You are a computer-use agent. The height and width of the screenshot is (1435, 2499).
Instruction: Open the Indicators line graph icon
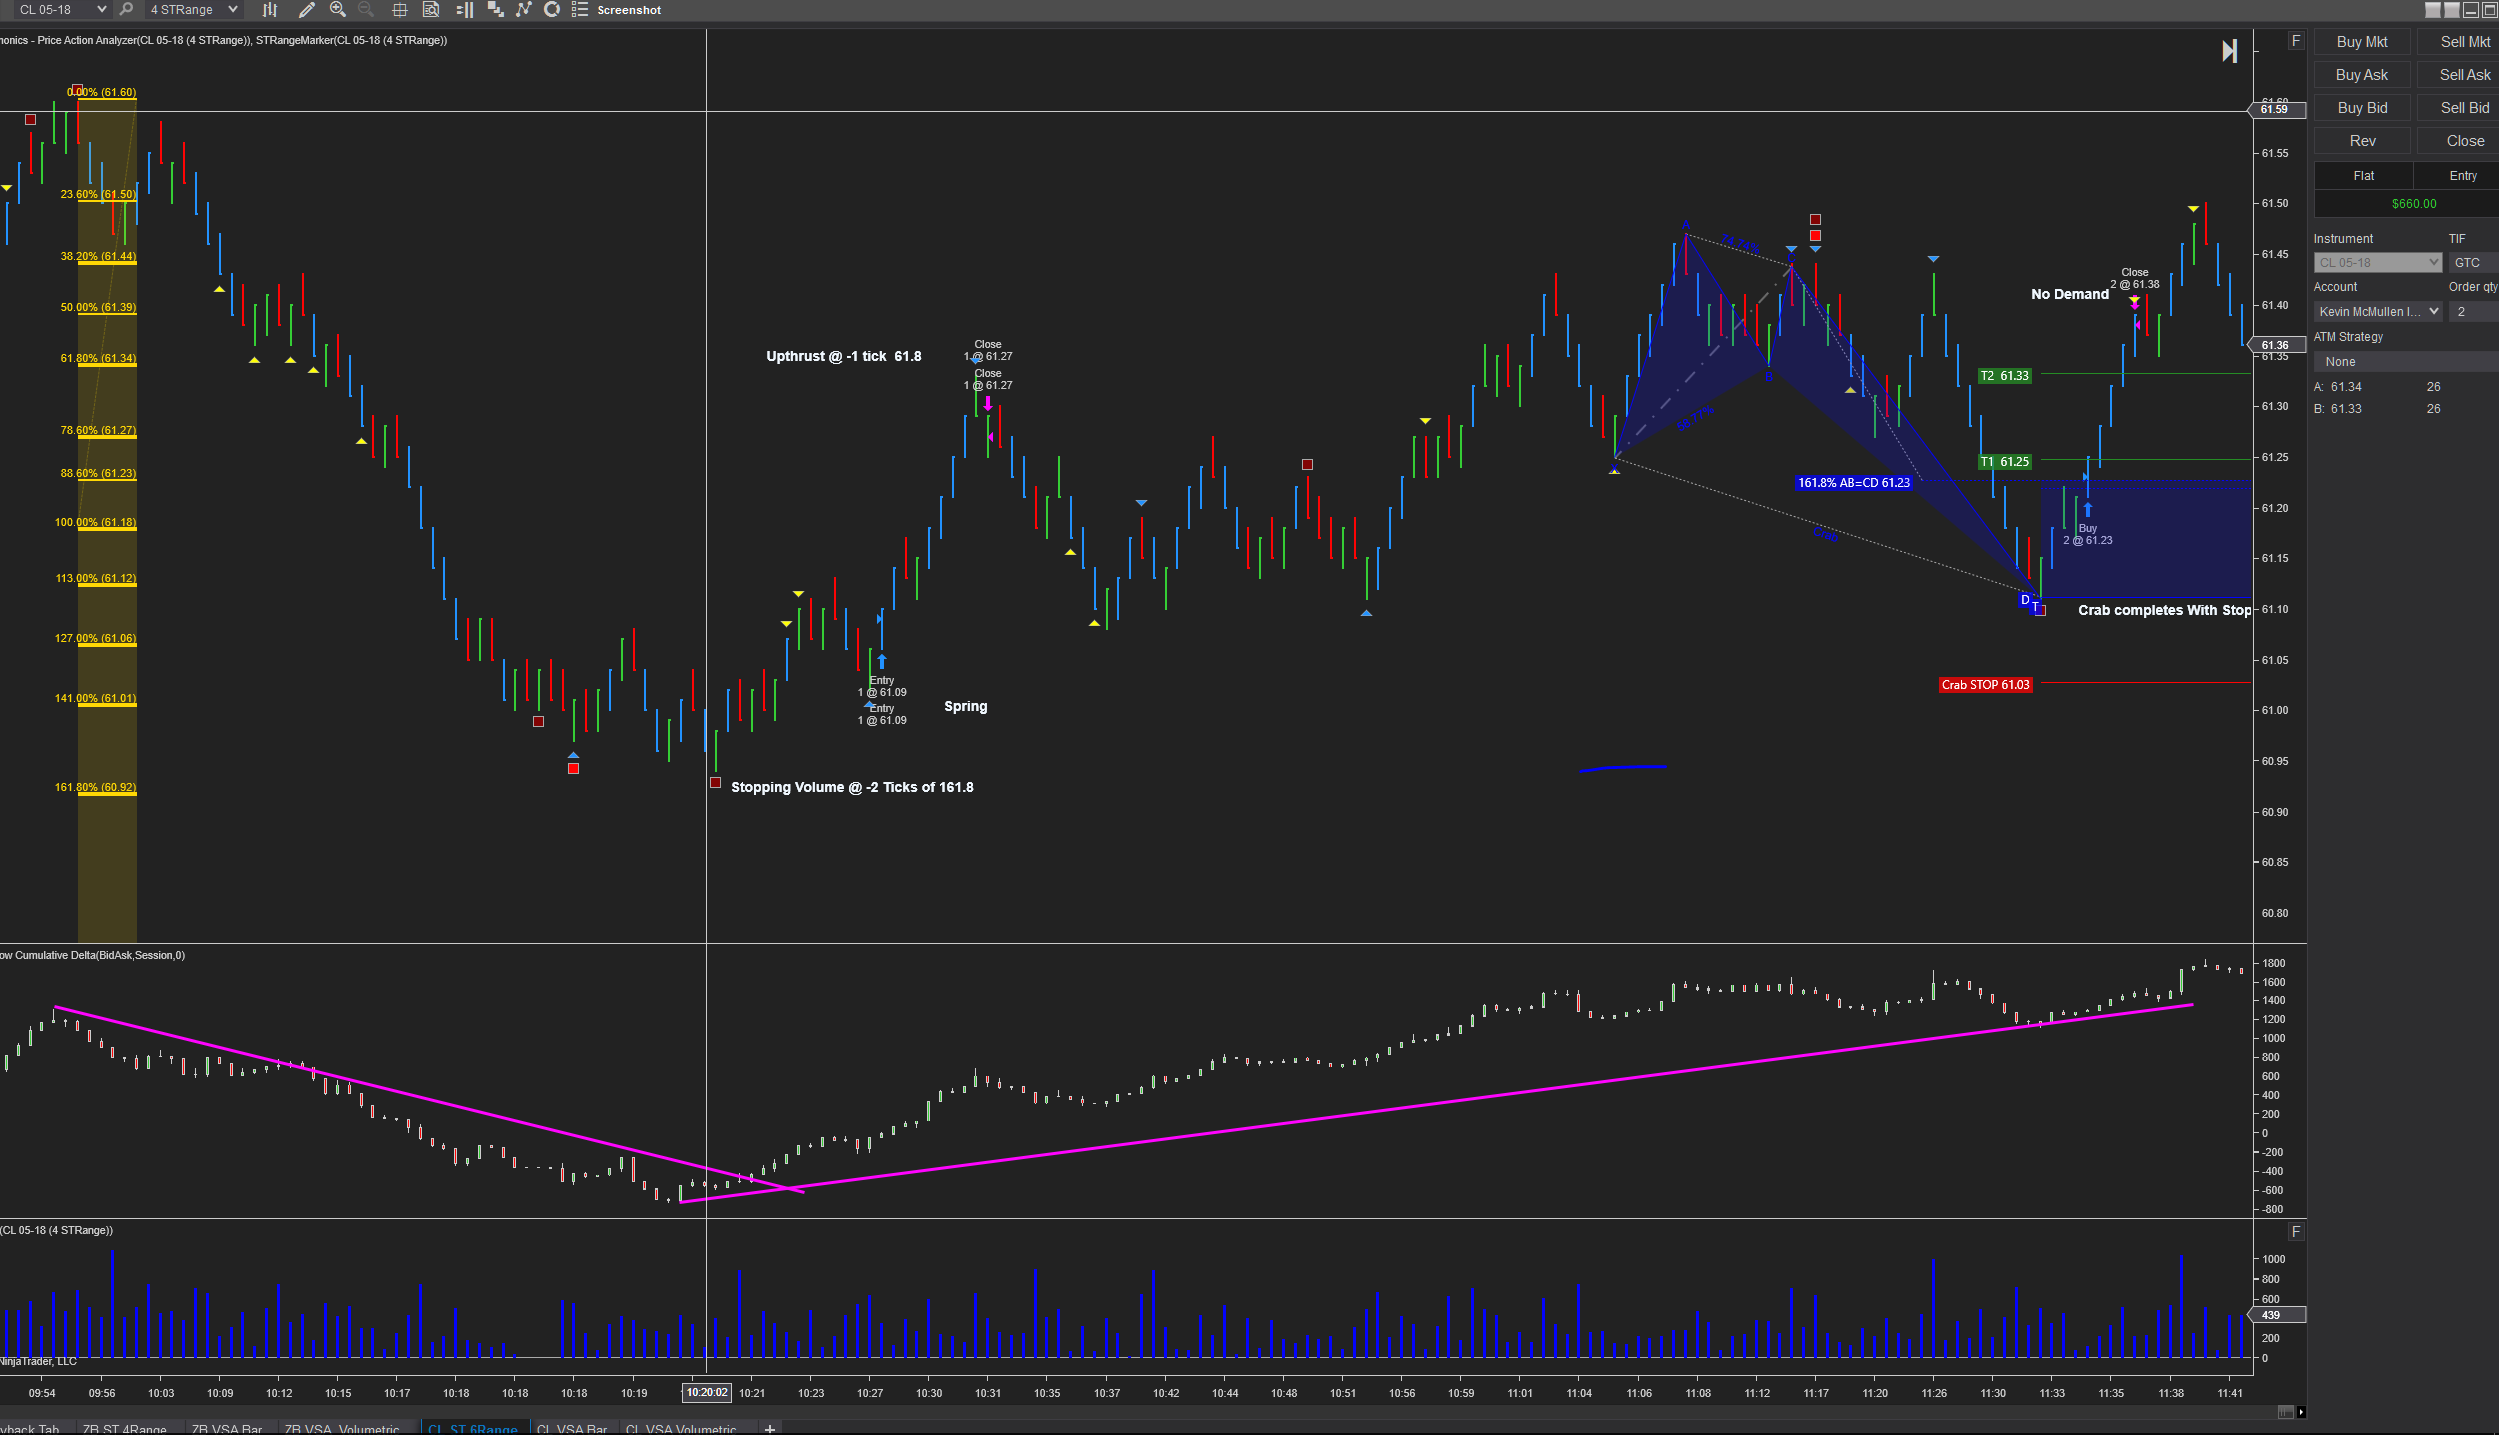point(523,9)
